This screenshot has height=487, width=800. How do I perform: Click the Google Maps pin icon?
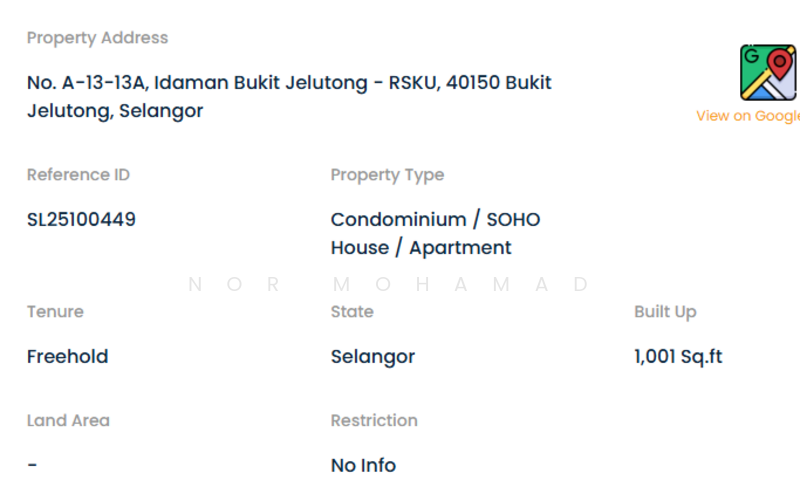coord(767,72)
